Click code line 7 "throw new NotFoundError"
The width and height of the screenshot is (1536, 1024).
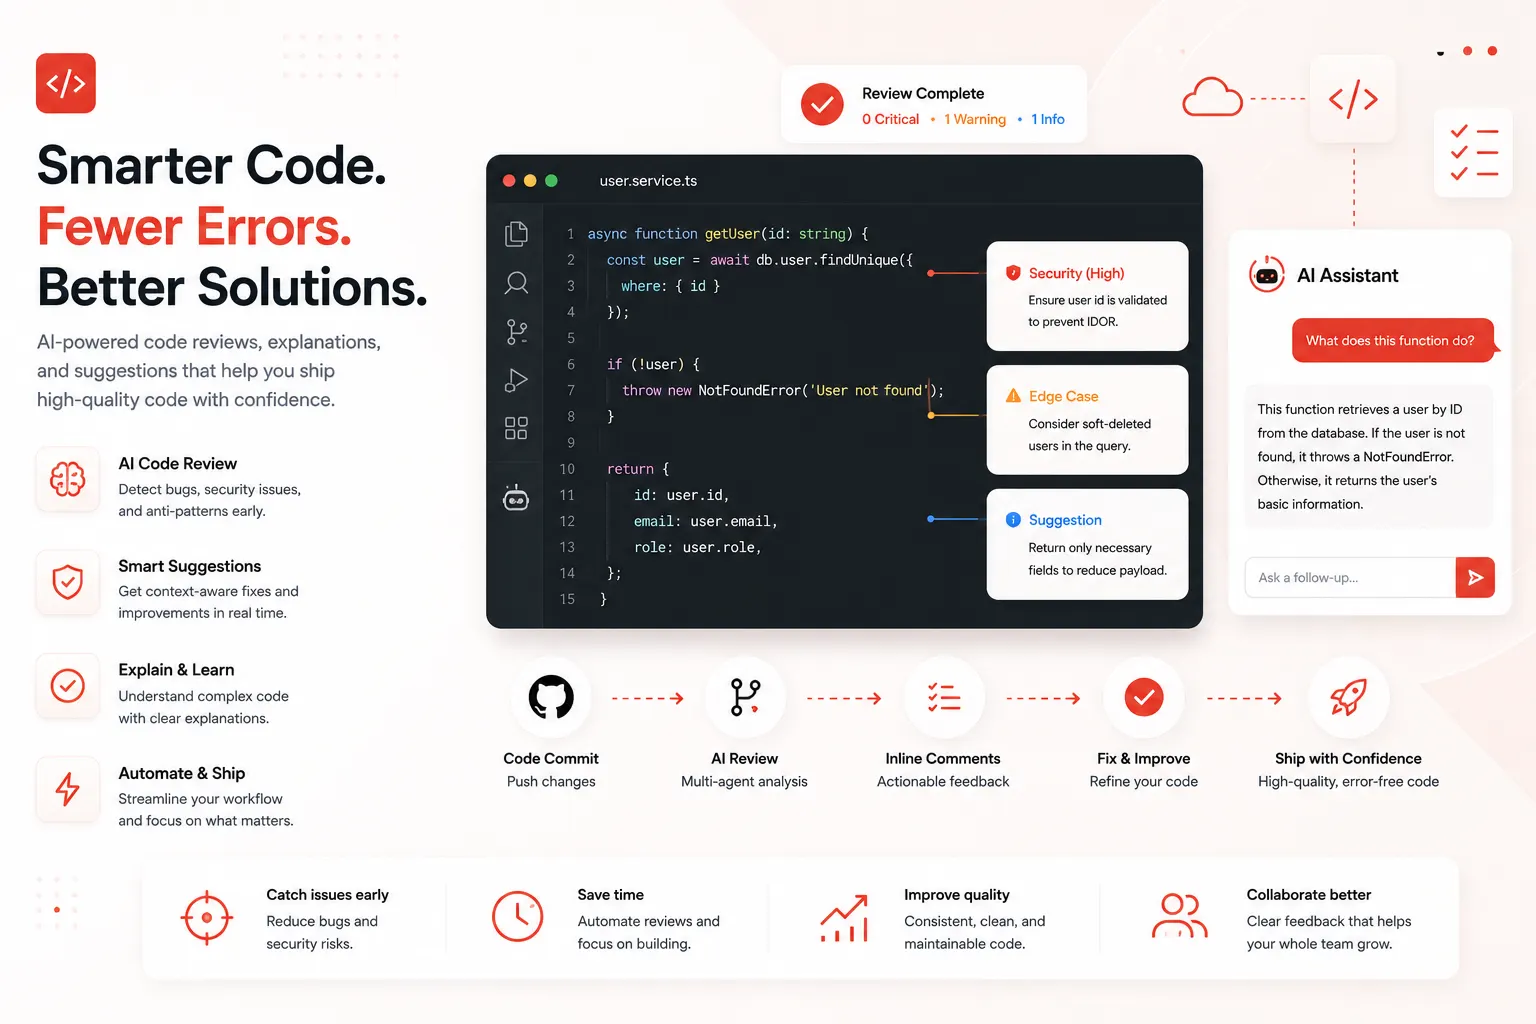click(782, 390)
